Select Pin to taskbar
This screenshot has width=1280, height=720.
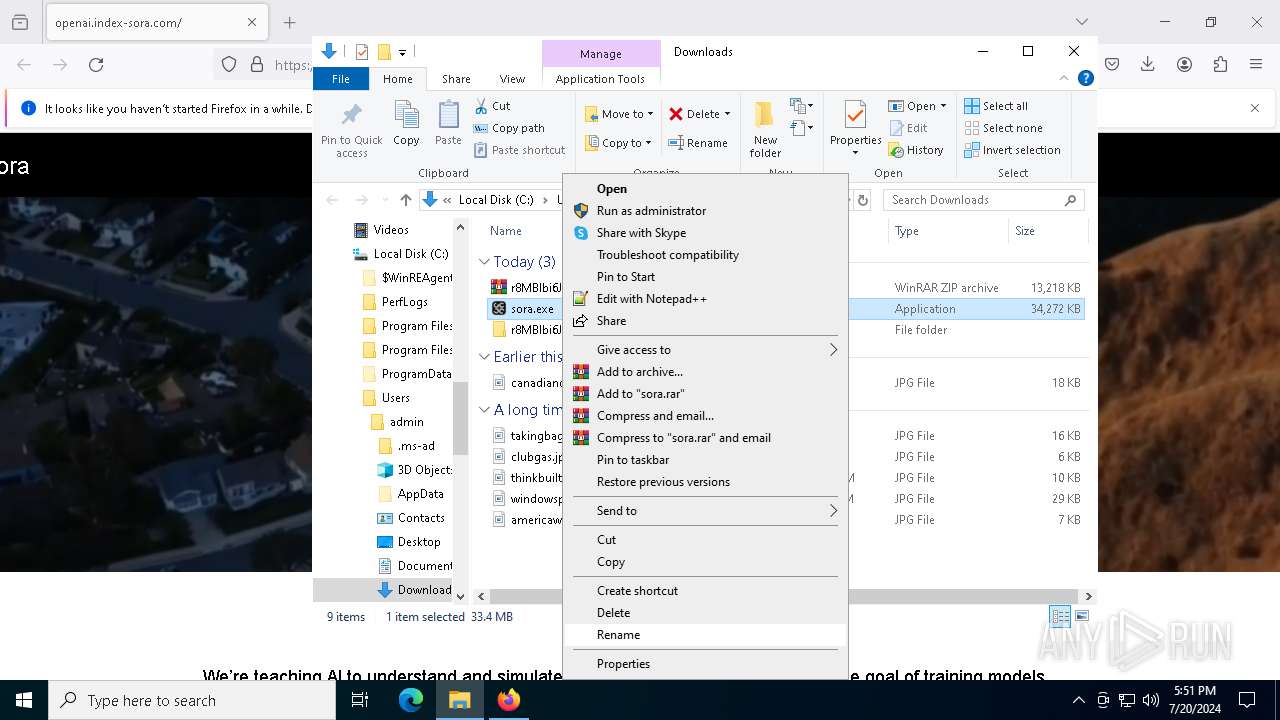706,460
